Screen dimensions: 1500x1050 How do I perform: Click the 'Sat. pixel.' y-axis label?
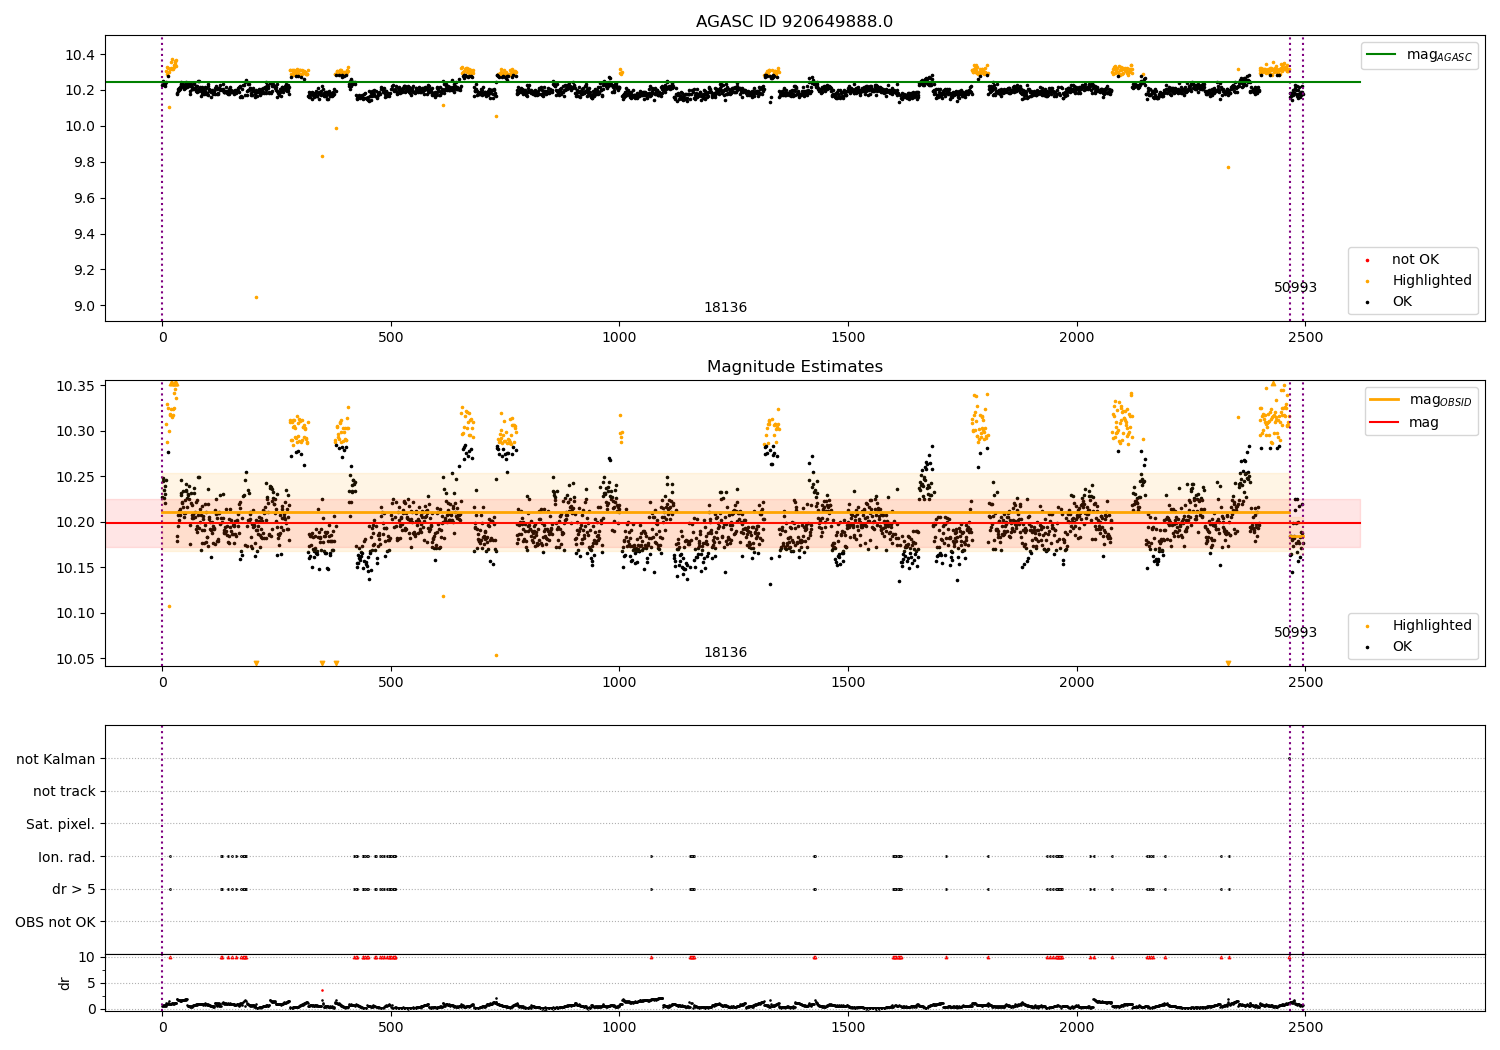click(x=60, y=825)
